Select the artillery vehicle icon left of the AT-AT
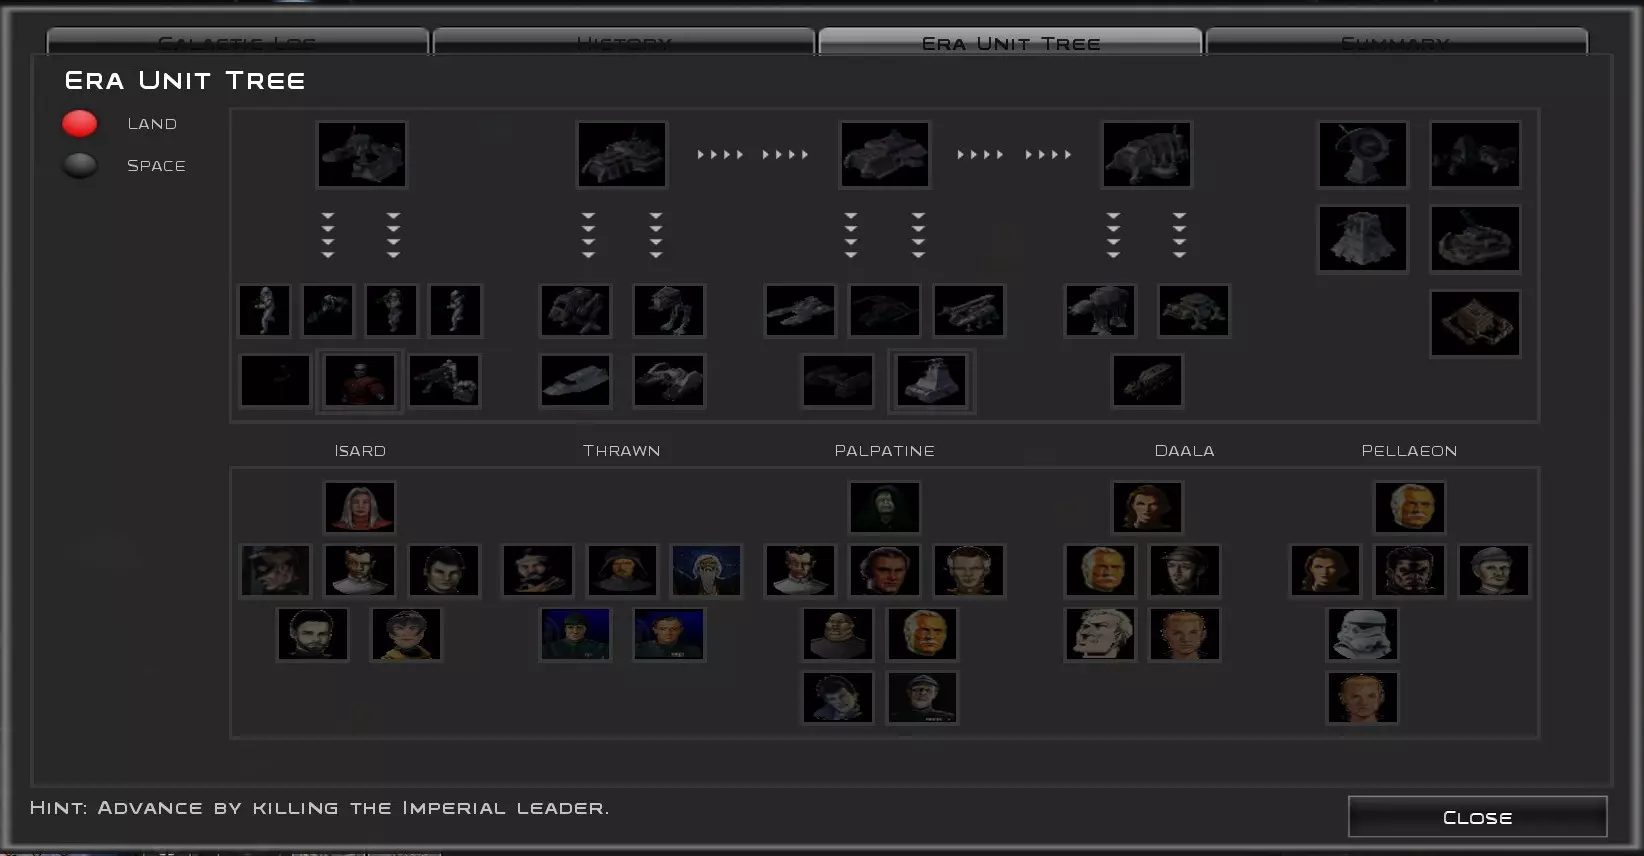This screenshot has height=856, width=1644. (x=969, y=310)
